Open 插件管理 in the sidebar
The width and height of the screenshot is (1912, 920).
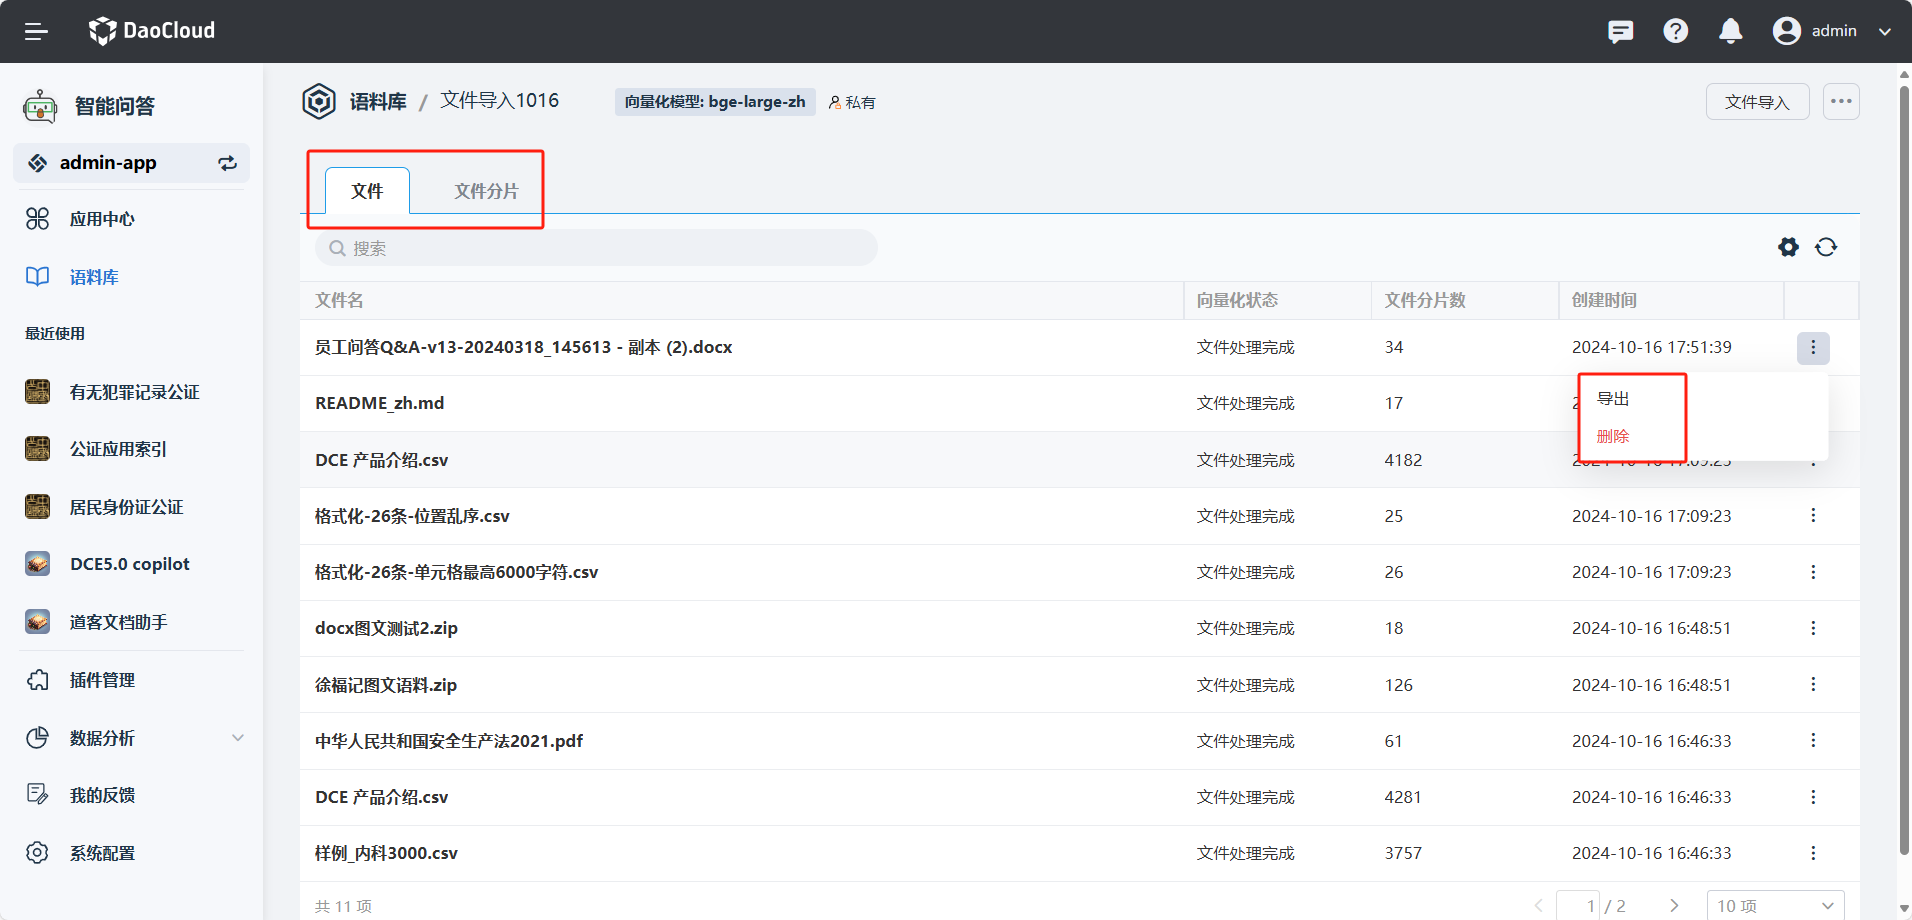click(102, 680)
